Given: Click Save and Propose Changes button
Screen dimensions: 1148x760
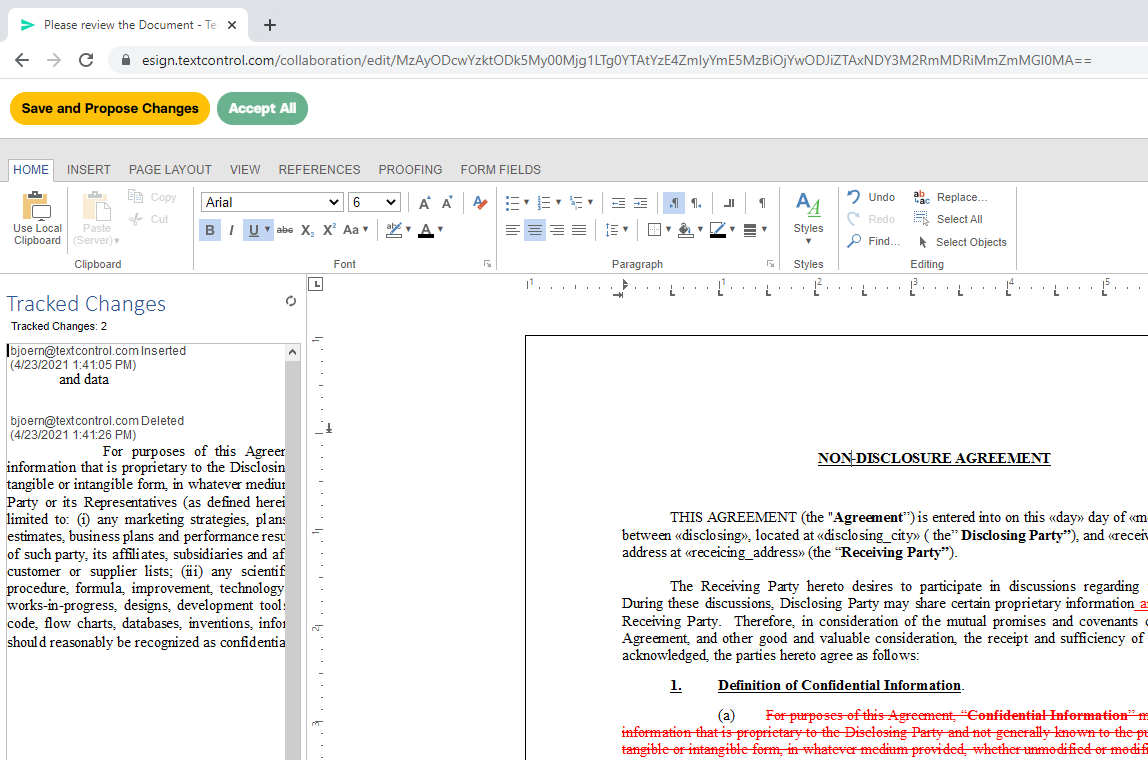Looking at the screenshot, I should click(x=110, y=108).
